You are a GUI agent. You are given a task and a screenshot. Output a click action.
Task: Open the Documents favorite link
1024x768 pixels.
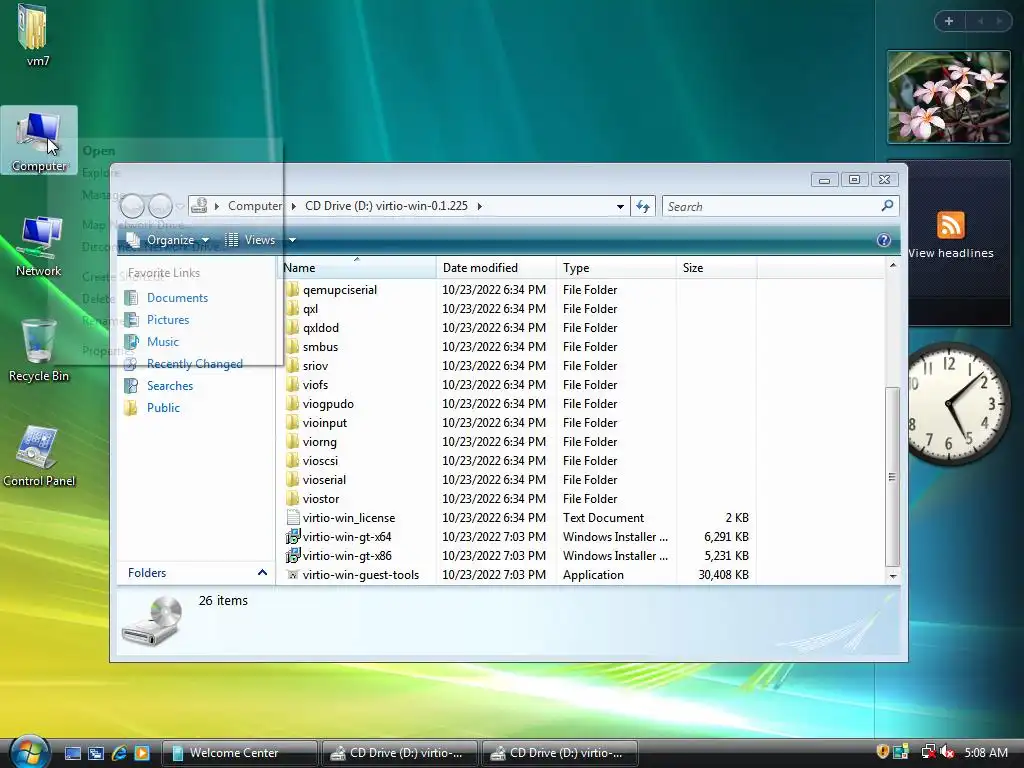(x=177, y=298)
